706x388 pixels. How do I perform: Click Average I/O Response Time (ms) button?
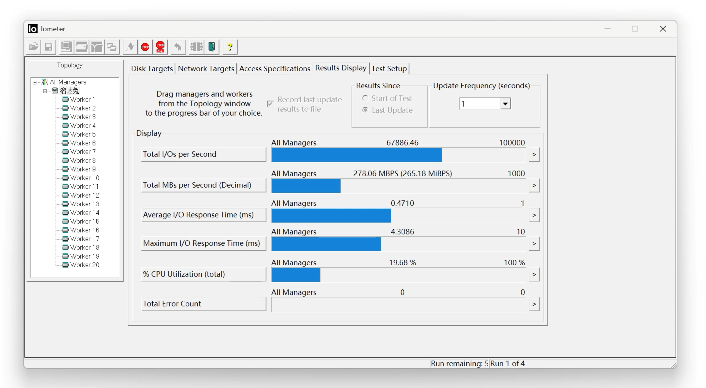click(x=204, y=215)
